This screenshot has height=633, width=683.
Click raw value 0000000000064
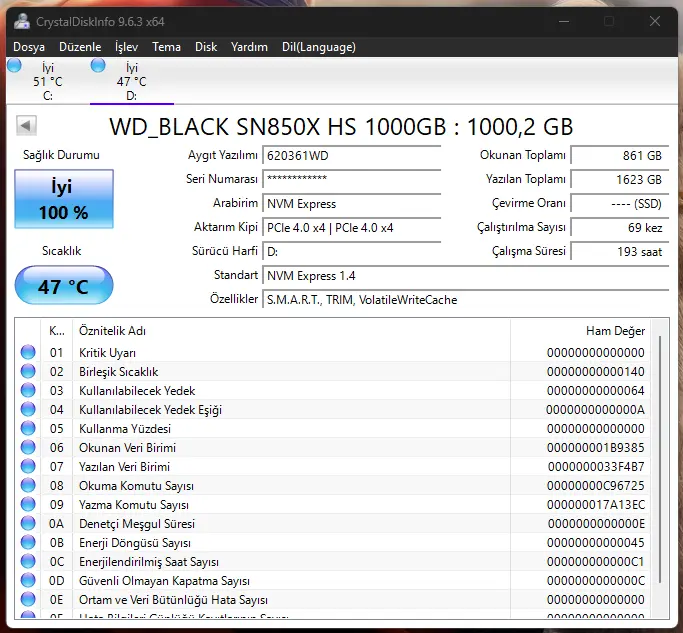pos(595,390)
